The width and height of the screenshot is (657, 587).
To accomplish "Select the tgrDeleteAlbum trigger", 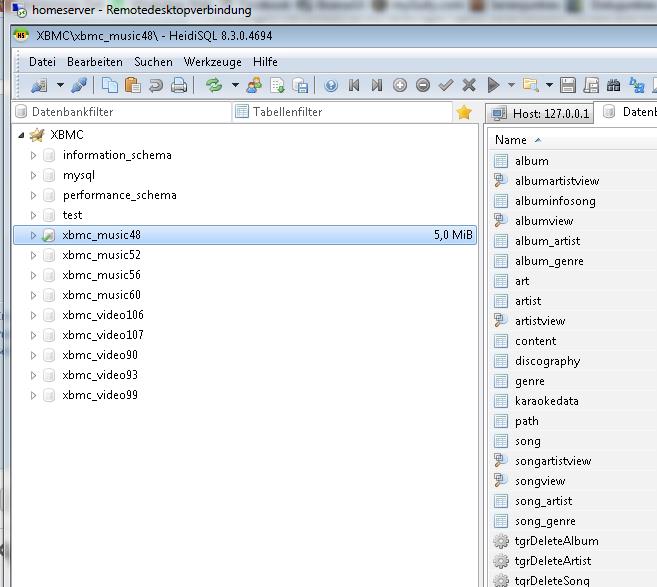I will [x=556, y=541].
